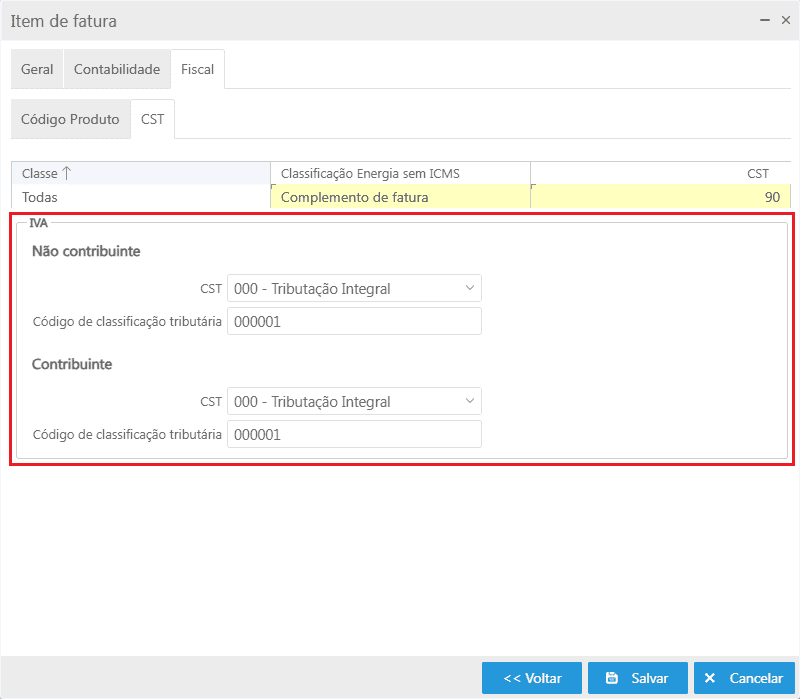Switch to the Geral tab

tap(37, 69)
